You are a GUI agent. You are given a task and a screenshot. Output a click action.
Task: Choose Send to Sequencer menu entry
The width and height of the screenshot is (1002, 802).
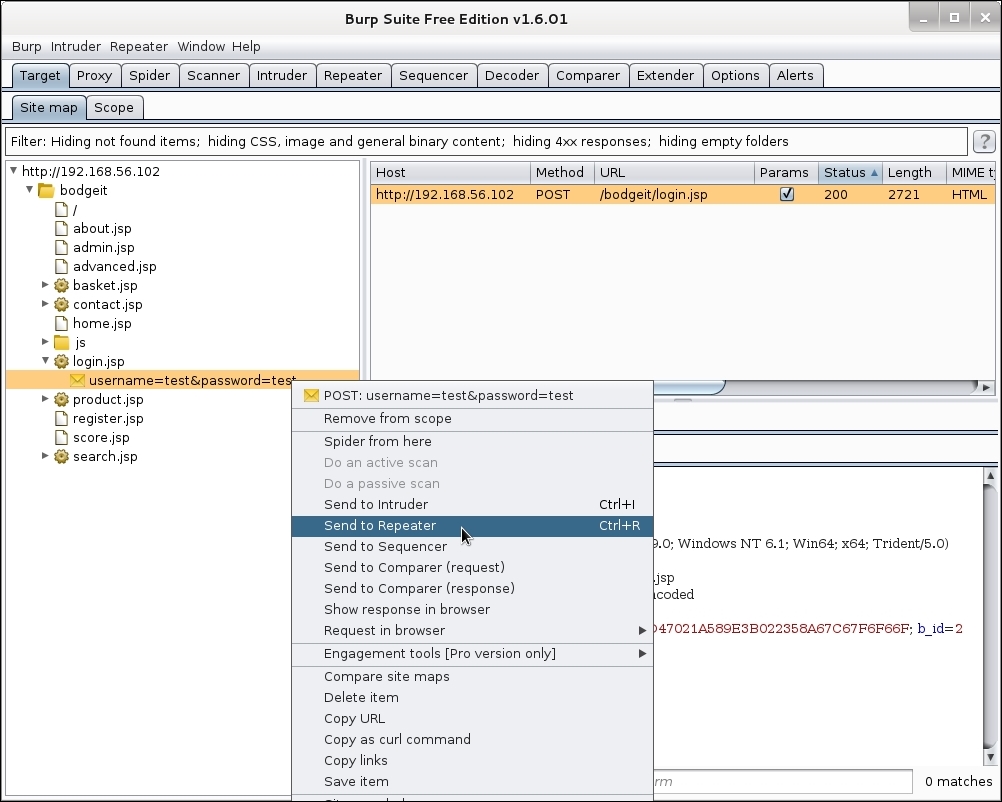472,547
